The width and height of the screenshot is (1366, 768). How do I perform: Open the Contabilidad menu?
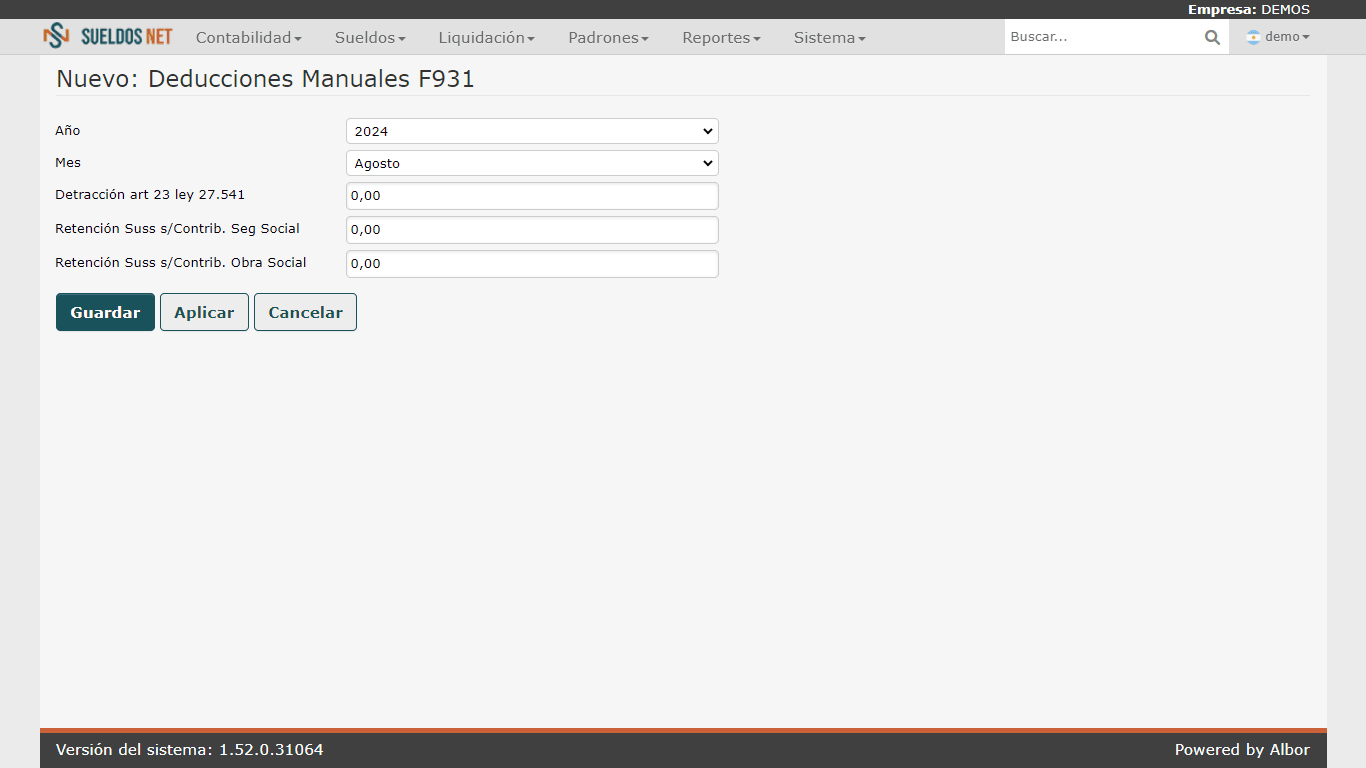[249, 37]
